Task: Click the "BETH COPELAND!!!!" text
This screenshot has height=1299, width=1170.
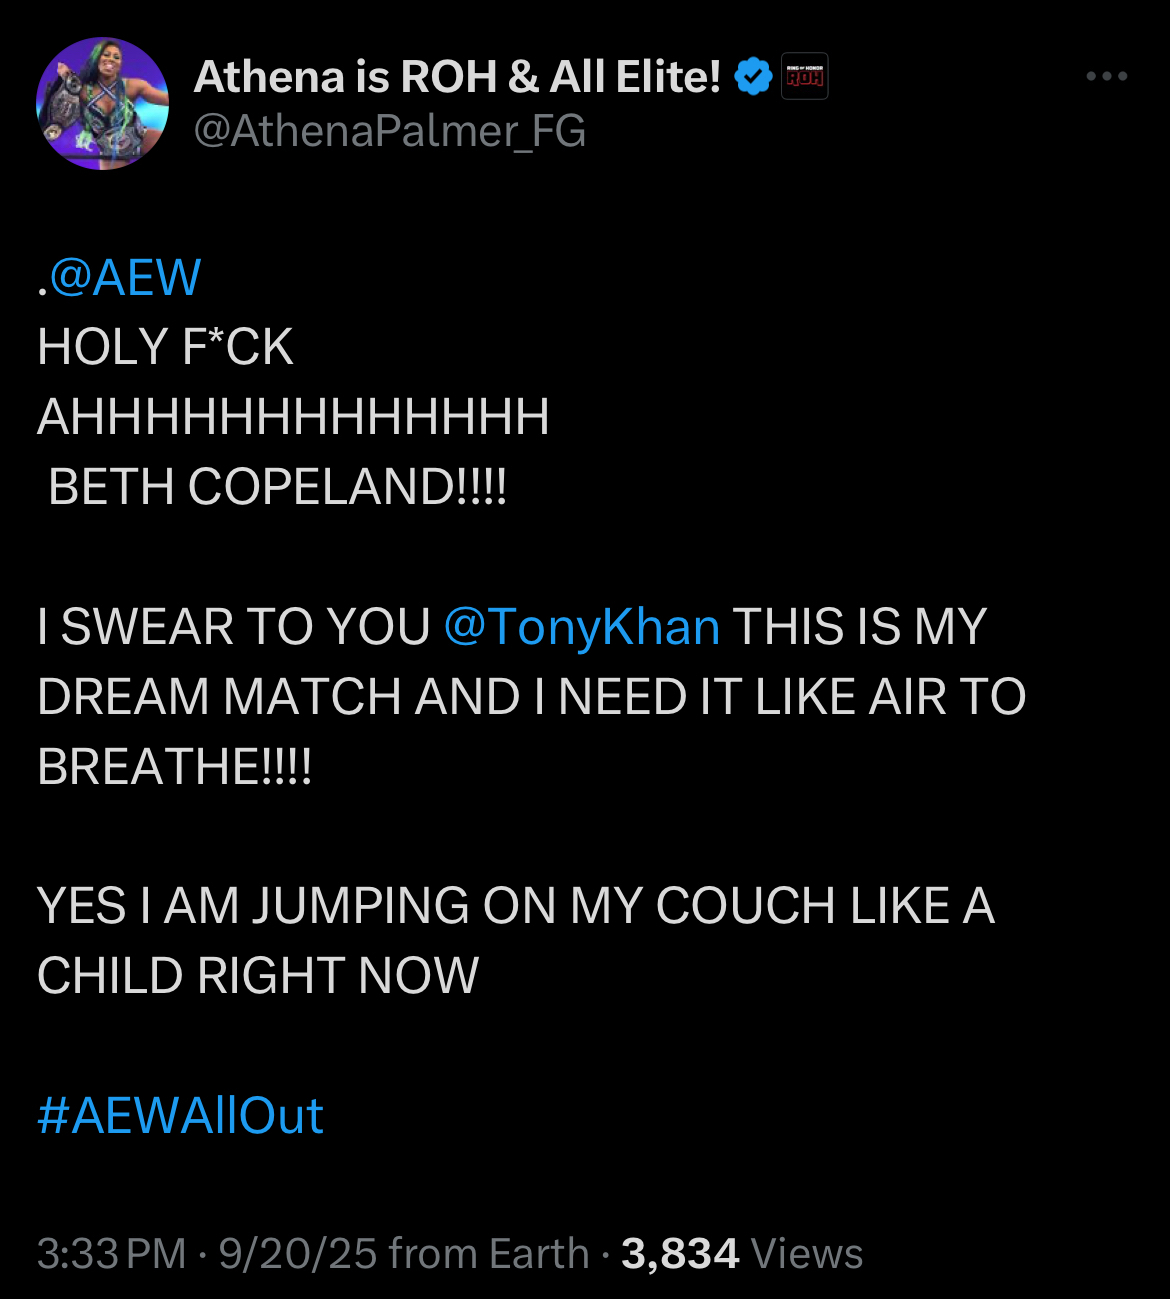Action: tap(277, 487)
